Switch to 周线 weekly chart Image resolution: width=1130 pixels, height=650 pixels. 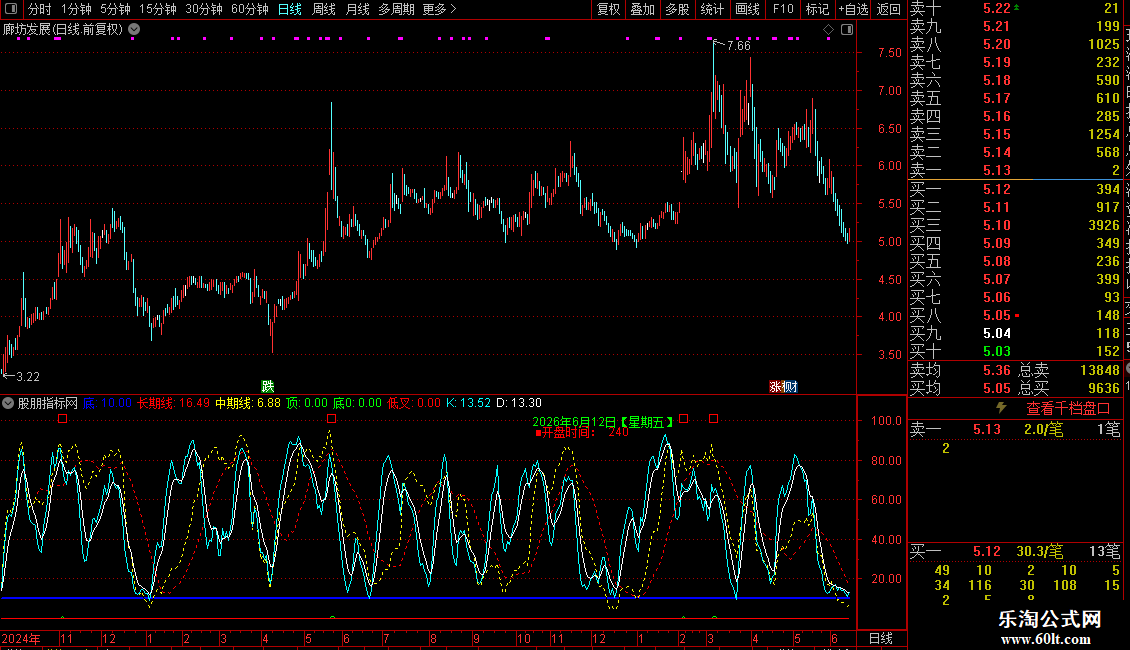coord(324,9)
